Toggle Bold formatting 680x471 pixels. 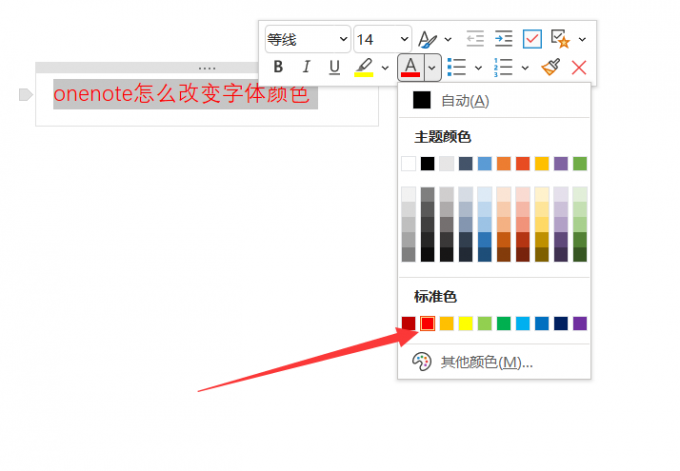[278, 67]
